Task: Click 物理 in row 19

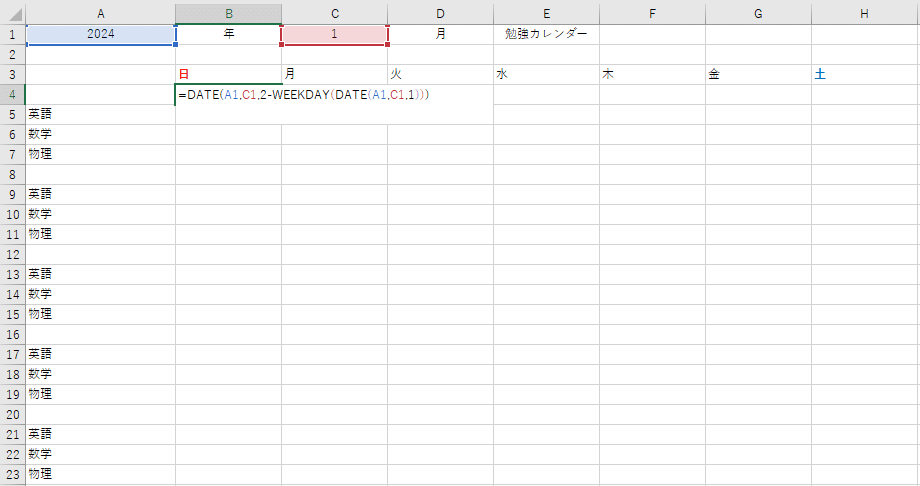Action: [100, 394]
